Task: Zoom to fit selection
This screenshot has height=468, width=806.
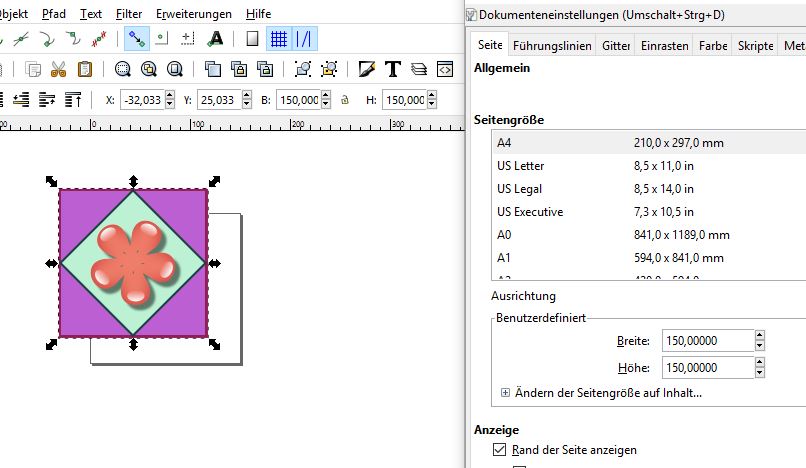Action: 123,69
